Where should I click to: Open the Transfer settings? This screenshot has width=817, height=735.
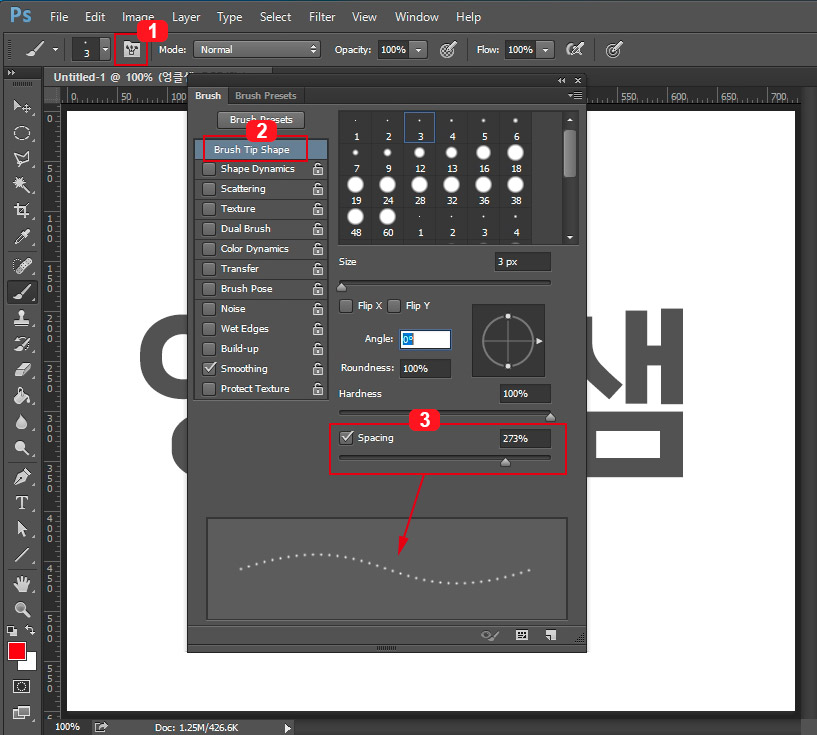240,269
